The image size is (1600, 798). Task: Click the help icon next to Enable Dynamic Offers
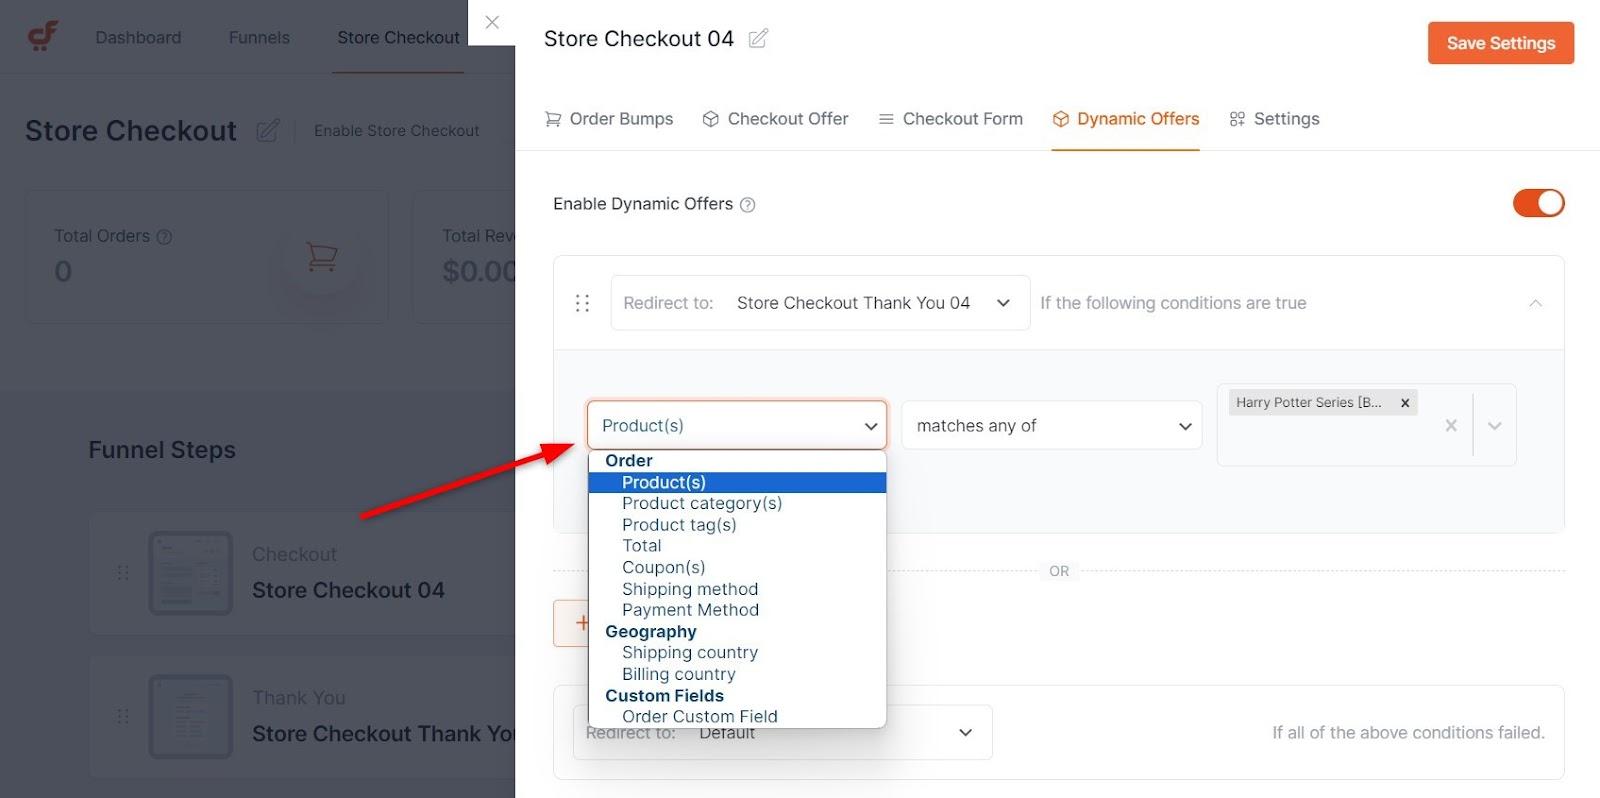(x=747, y=205)
